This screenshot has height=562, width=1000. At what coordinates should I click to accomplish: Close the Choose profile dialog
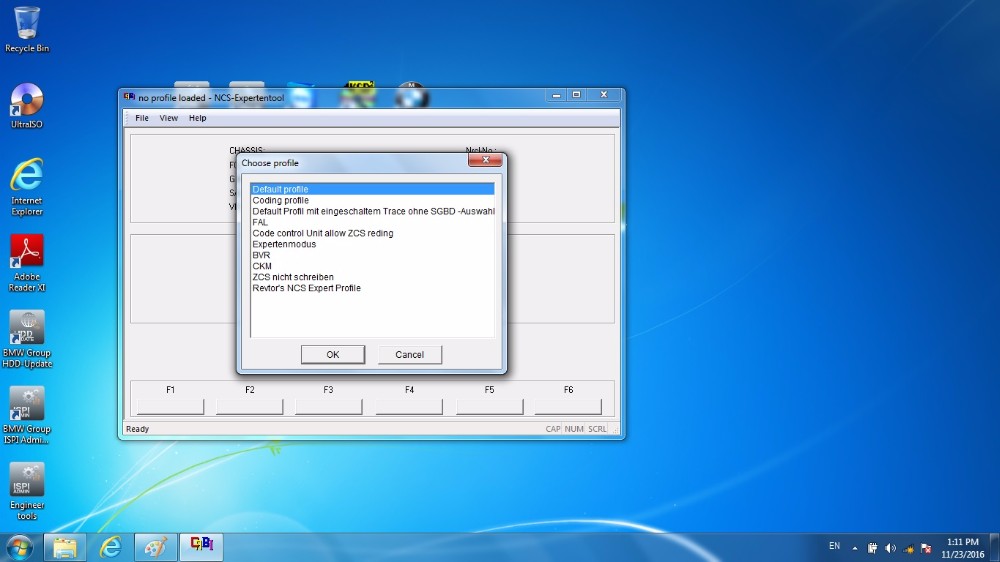coord(485,160)
